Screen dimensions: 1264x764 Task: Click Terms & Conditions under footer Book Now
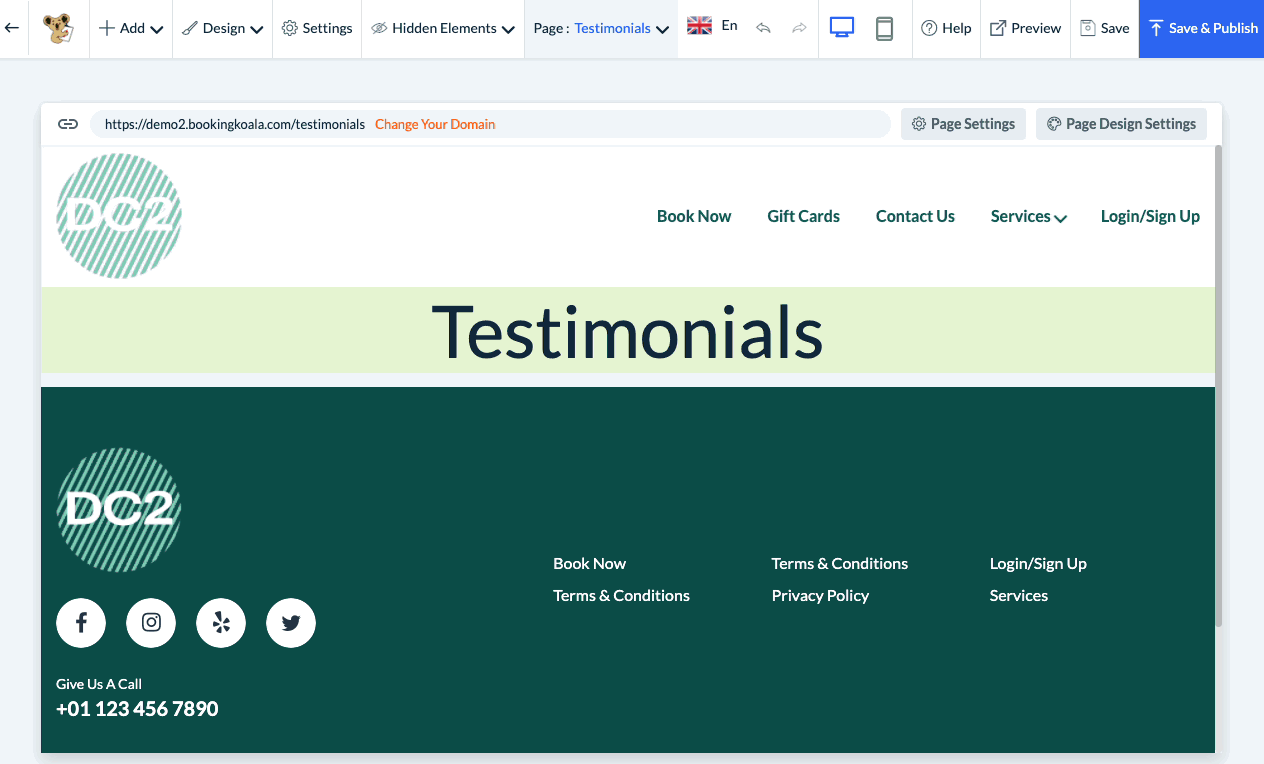[x=621, y=595]
